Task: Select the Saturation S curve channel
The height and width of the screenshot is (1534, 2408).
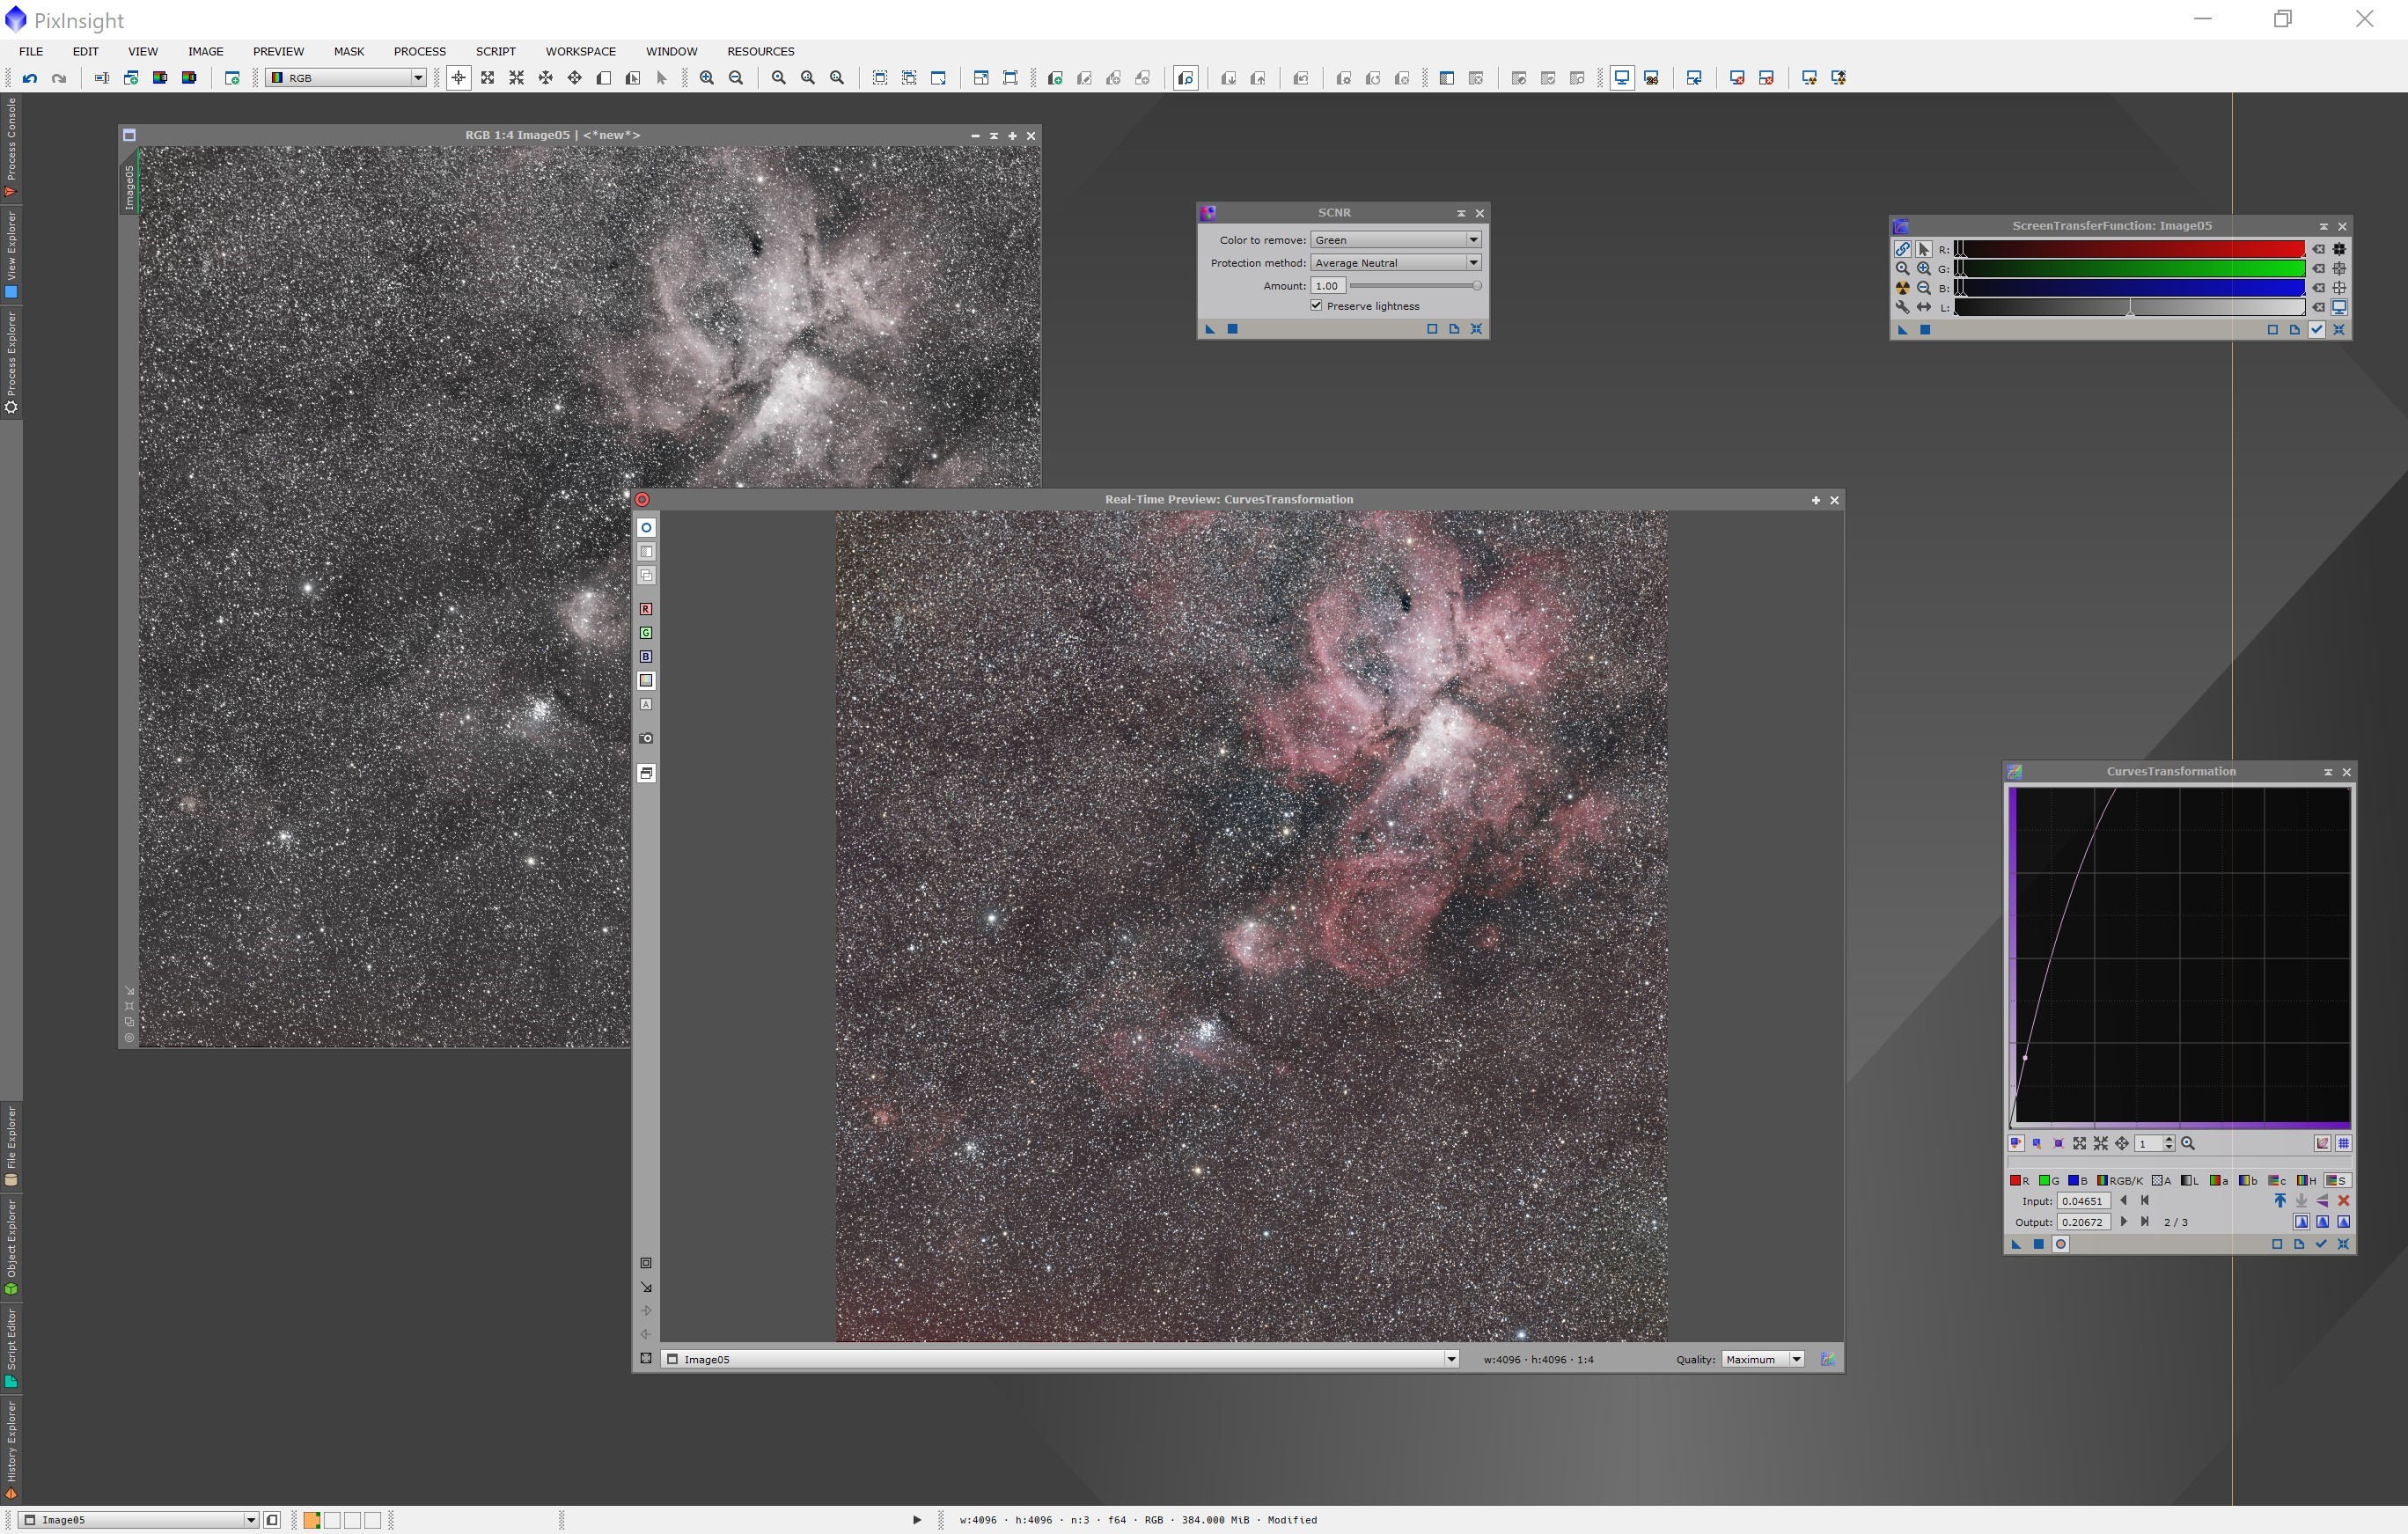Action: (2338, 1181)
